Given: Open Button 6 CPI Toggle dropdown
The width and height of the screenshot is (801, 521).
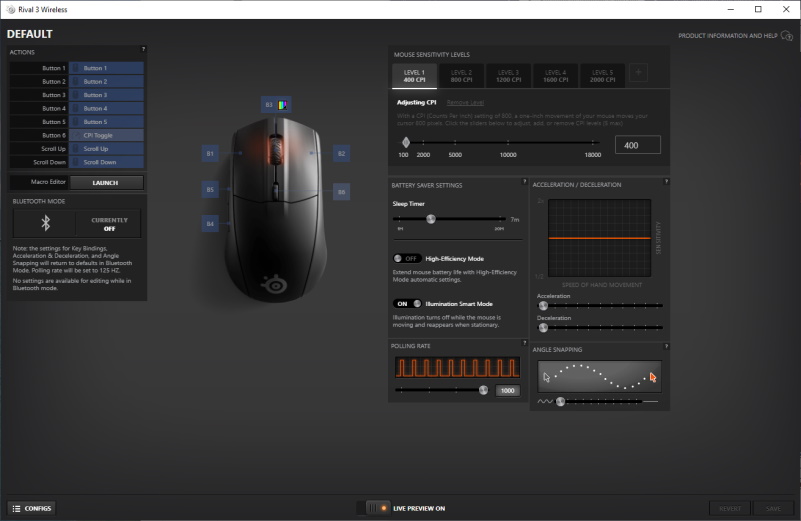Looking at the screenshot, I should (106, 135).
